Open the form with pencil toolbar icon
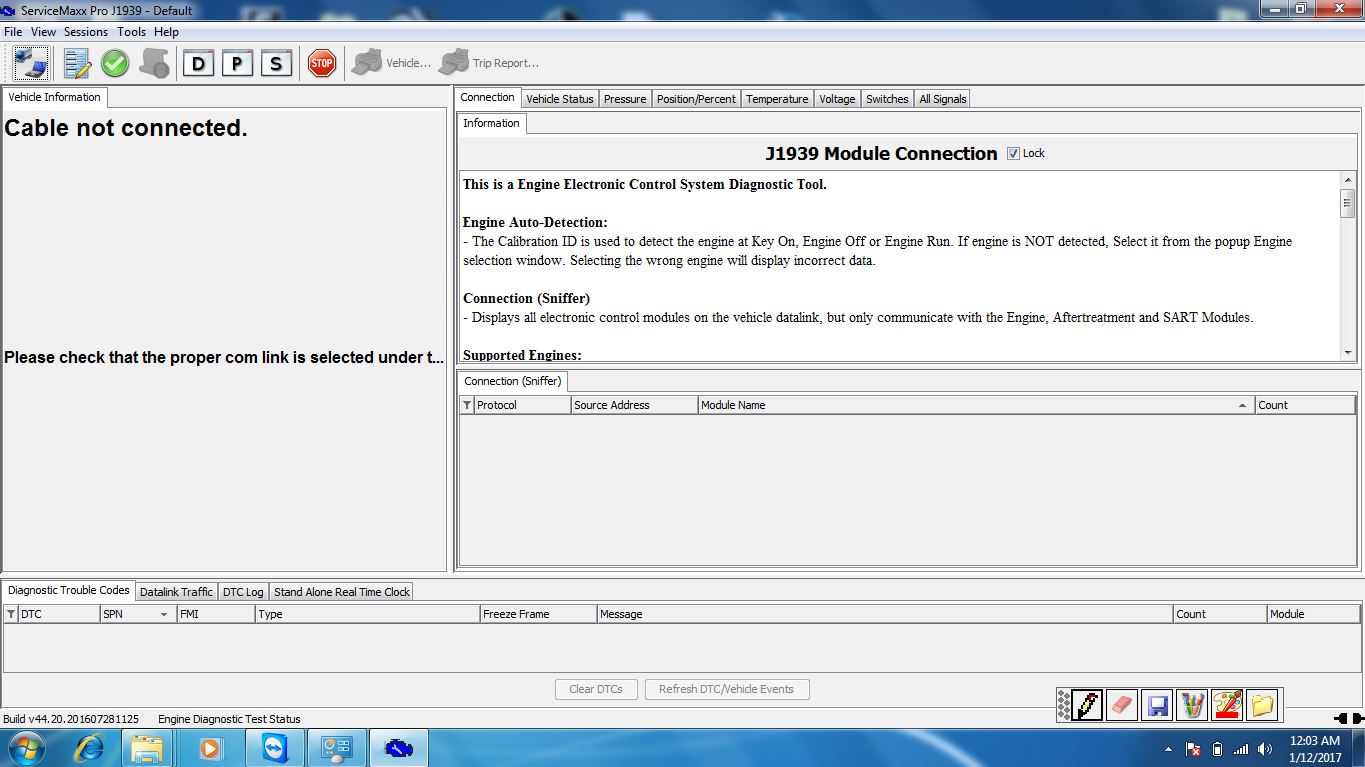 click(77, 63)
